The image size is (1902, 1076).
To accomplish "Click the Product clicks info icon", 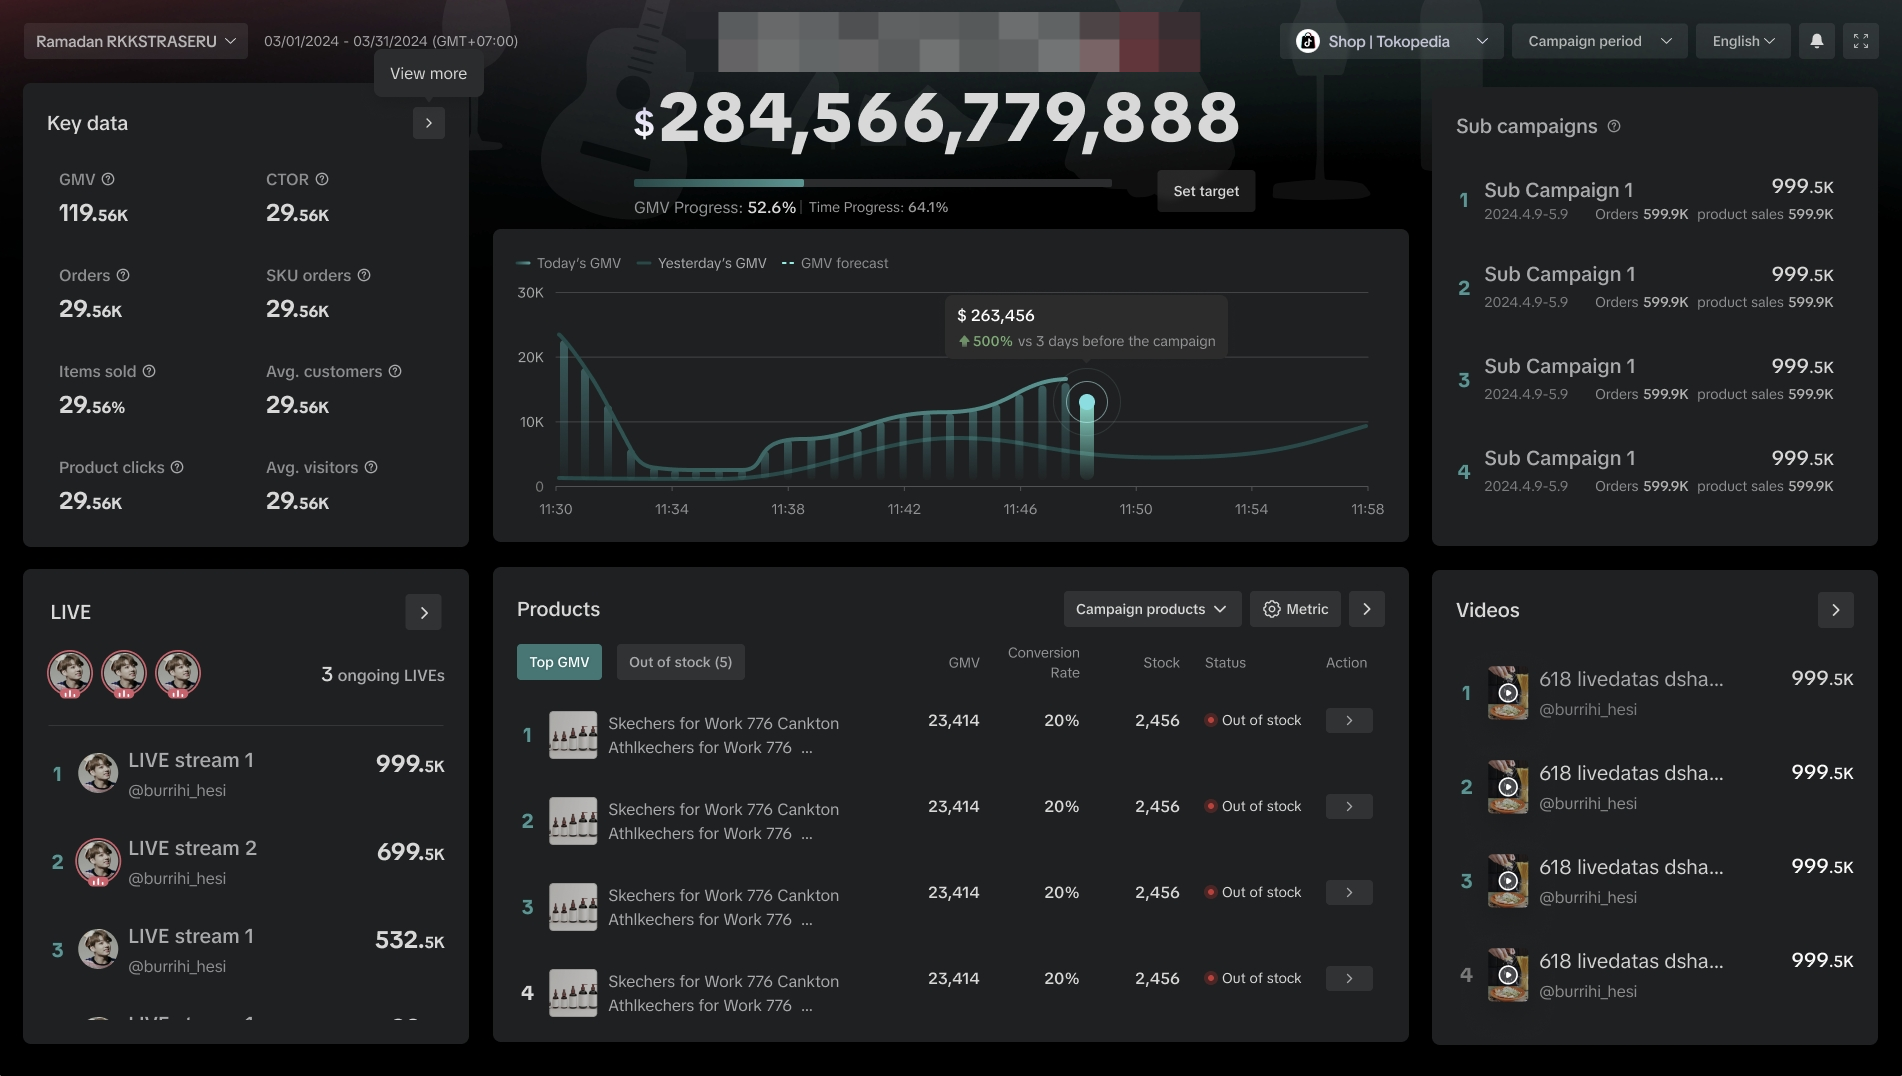I will coord(177,467).
